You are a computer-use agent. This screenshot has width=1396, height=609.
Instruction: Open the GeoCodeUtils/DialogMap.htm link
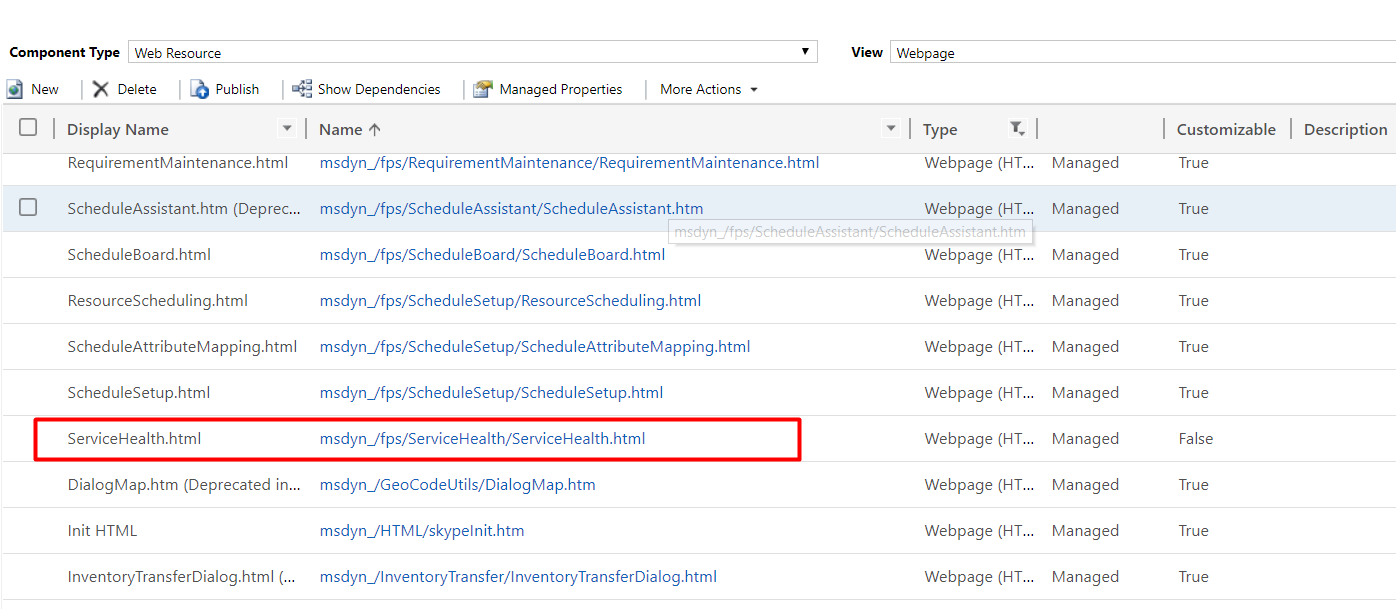(457, 484)
